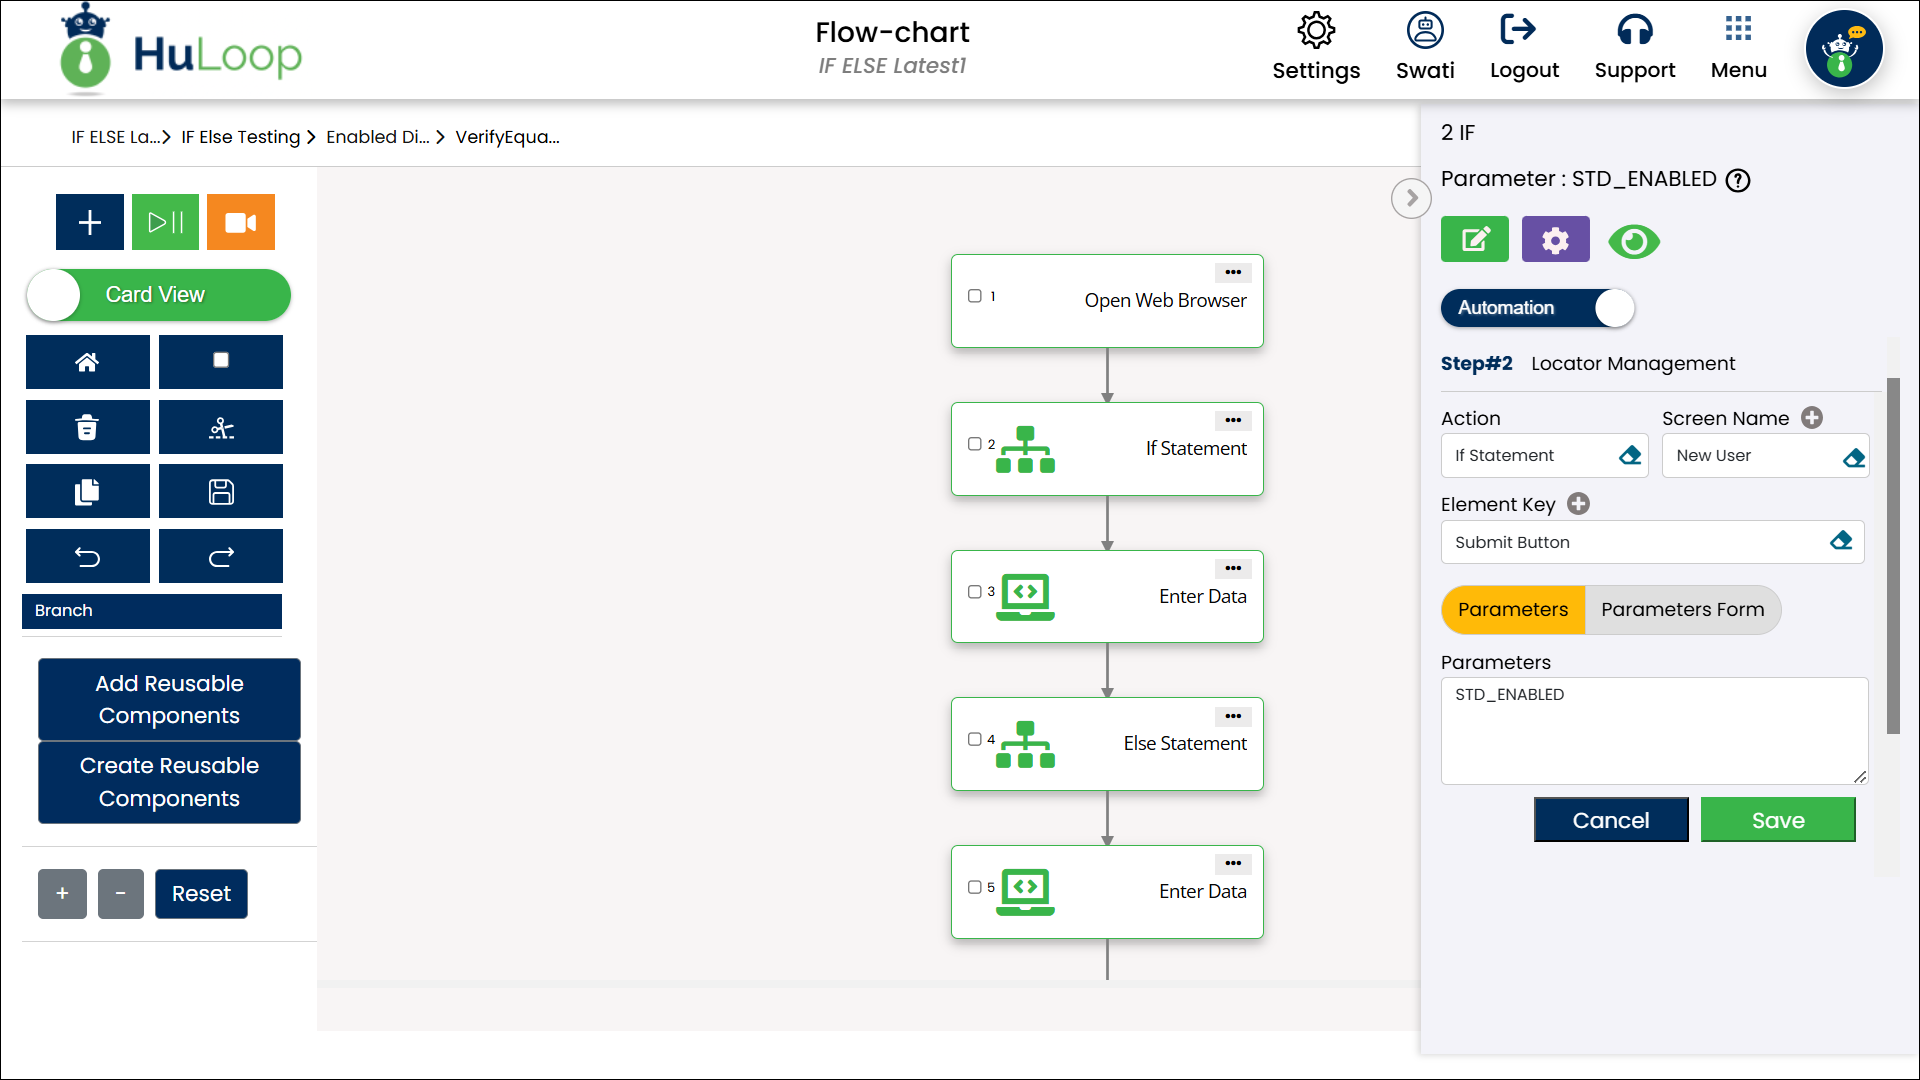The height and width of the screenshot is (1080, 1920).
Task: Click the floppy disk save icon
Action: coord(221,492)
